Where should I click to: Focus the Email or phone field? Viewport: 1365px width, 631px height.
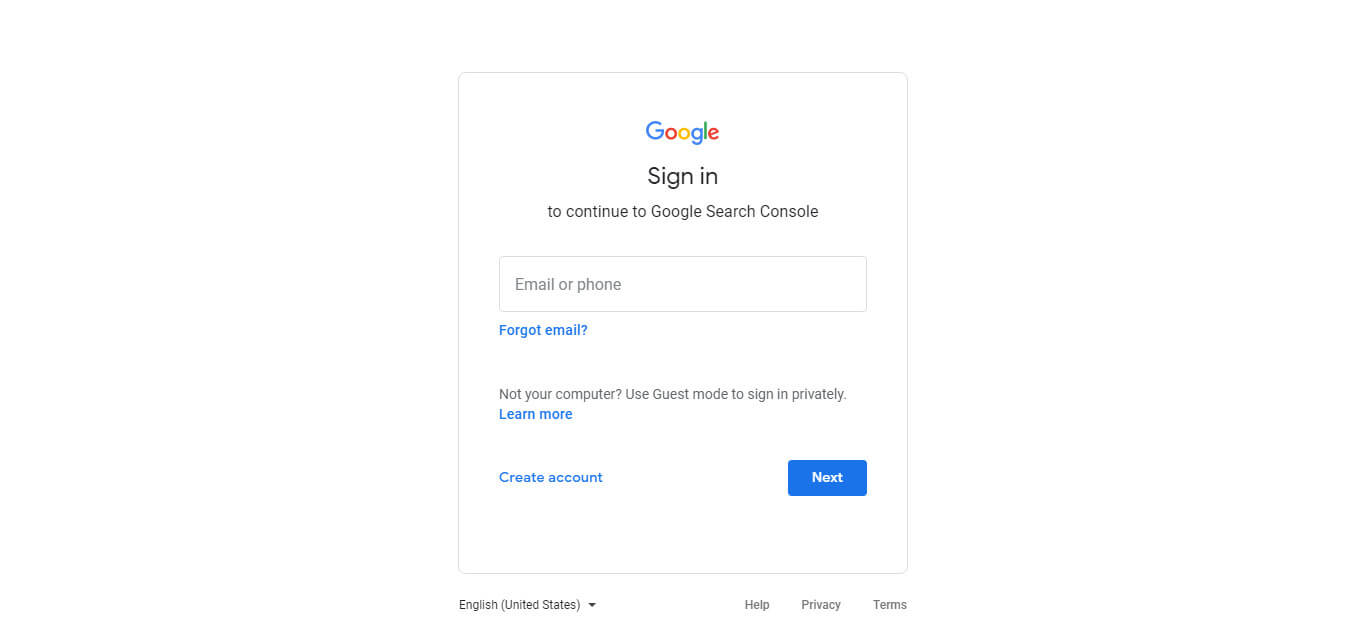682,284
